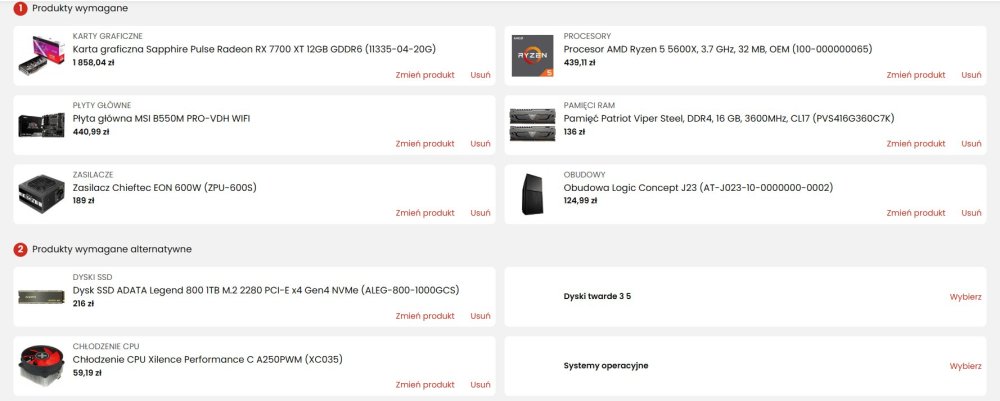The width and height of the screenshot is (1000, 401).
Task: Change product for the Logic Concept case
Action: (x=916, y=213)
